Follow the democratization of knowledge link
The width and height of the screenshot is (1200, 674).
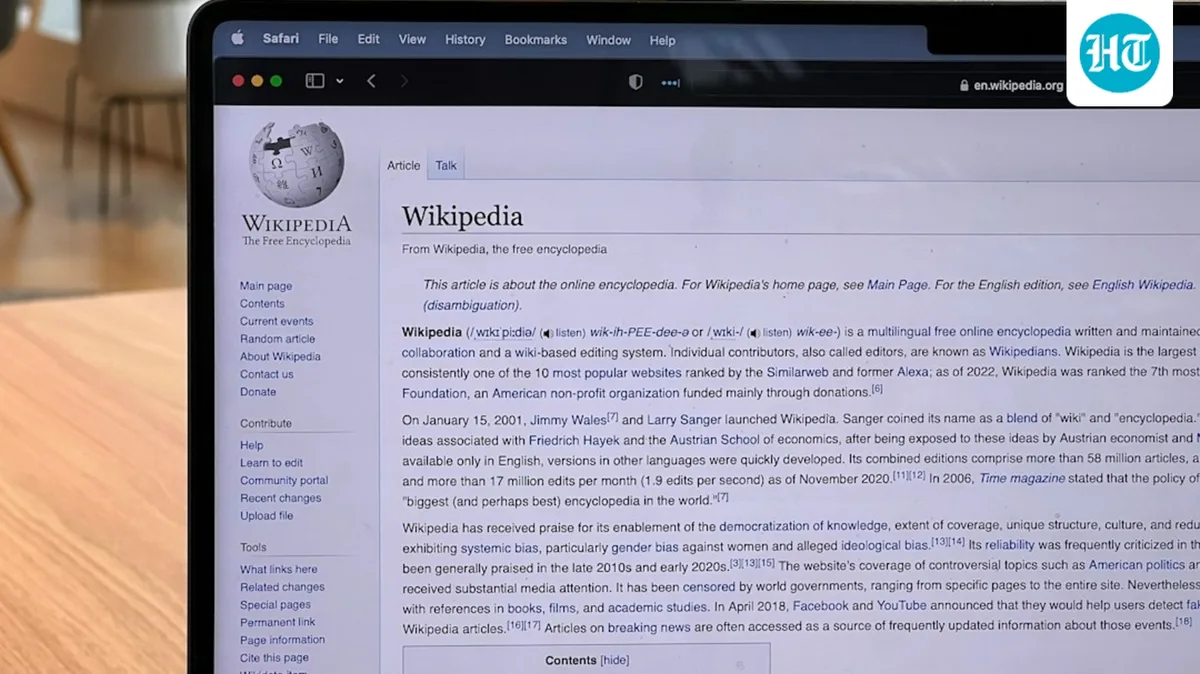pyautogui.click(x=803, y=526)
